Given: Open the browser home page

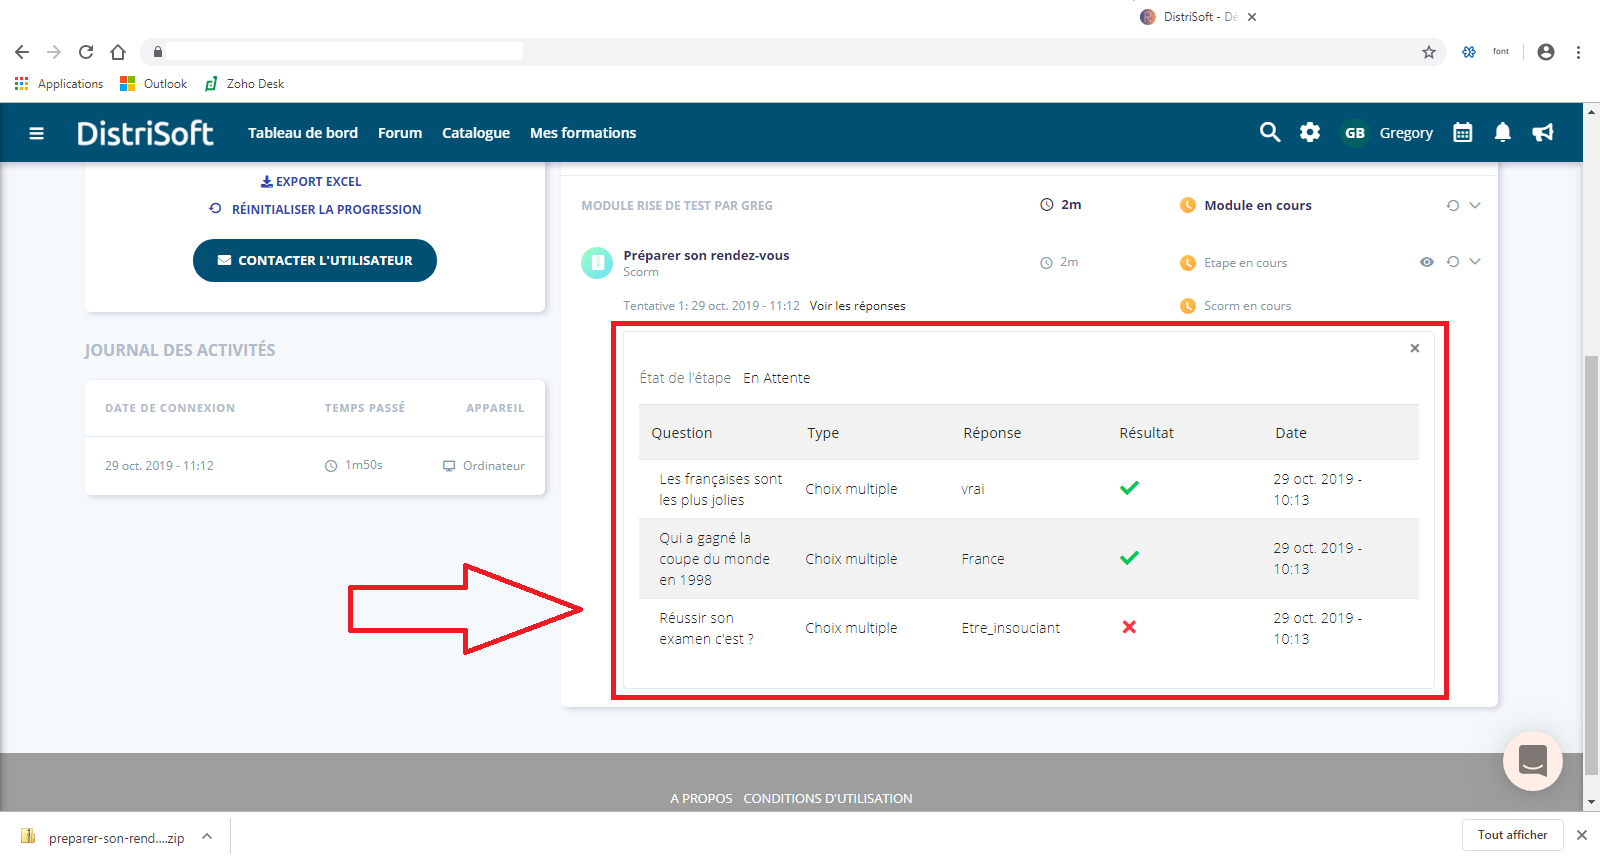Looking at the screenshot, I should click(118, 52).
